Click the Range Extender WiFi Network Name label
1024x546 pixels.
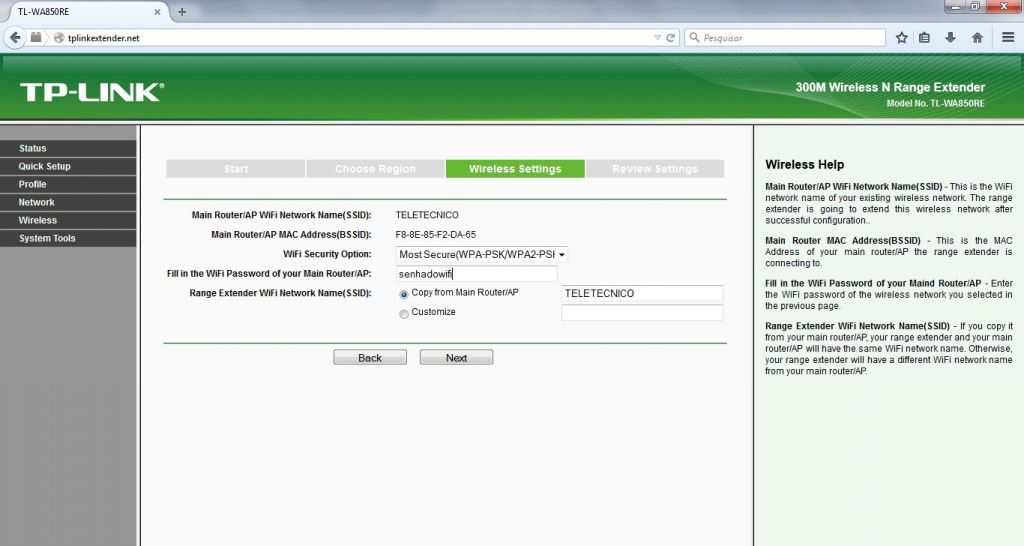(280, 293)
